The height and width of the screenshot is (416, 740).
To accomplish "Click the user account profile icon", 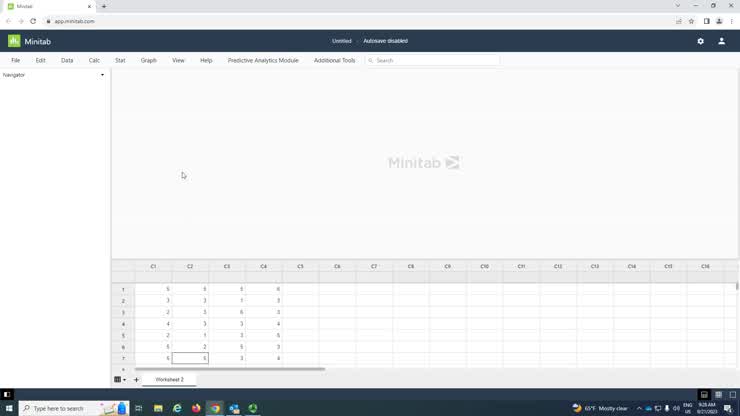I will [x=721, y=41].
